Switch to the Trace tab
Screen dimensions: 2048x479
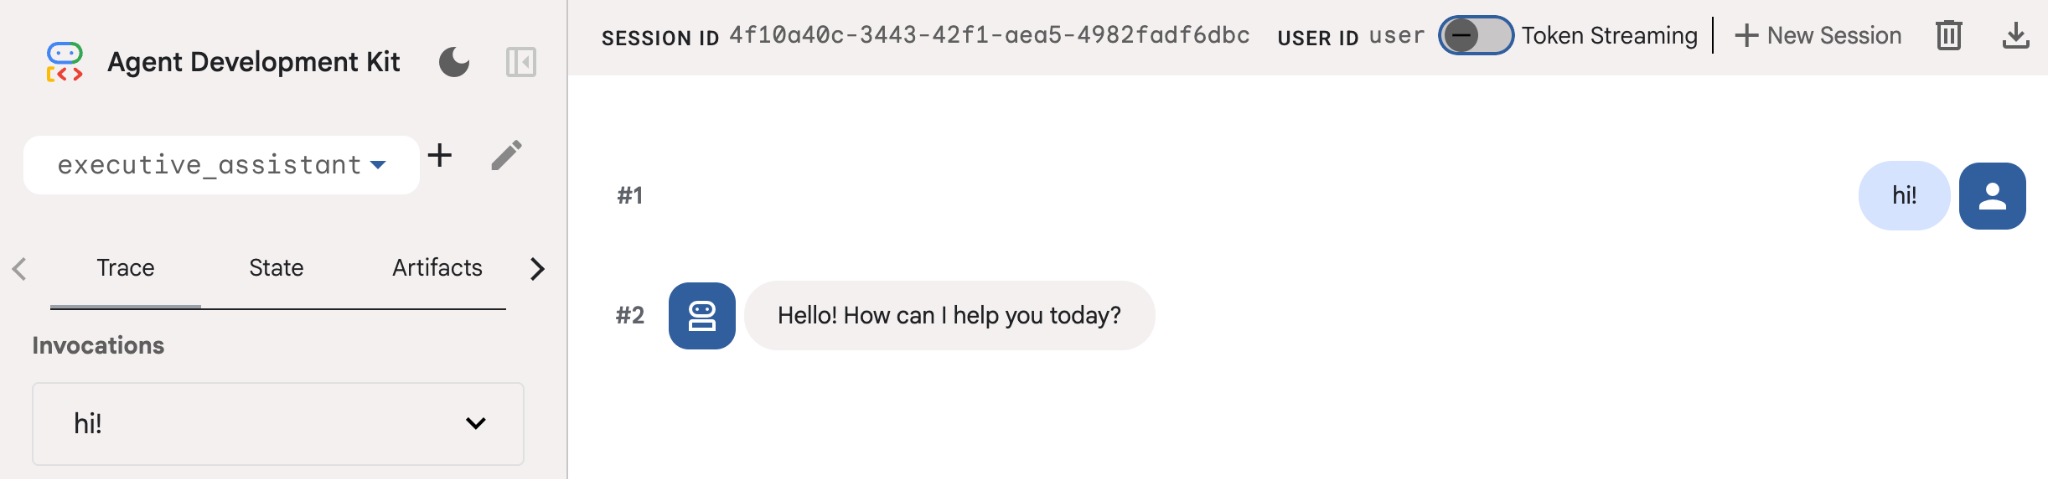(125, 268)
